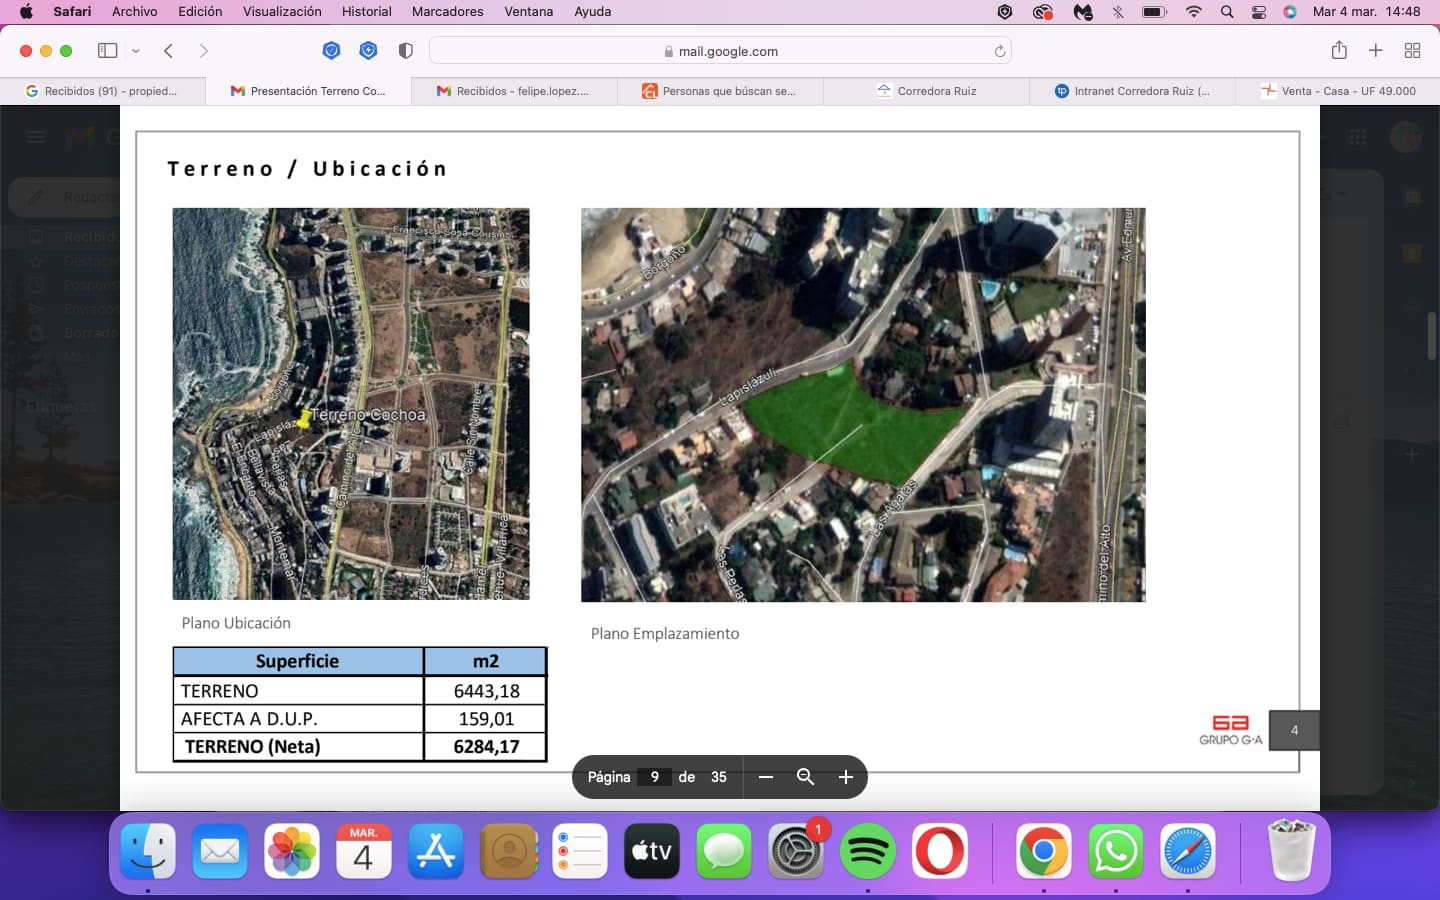Open Messages from the Dock
1440x900 pixels.
724,852
